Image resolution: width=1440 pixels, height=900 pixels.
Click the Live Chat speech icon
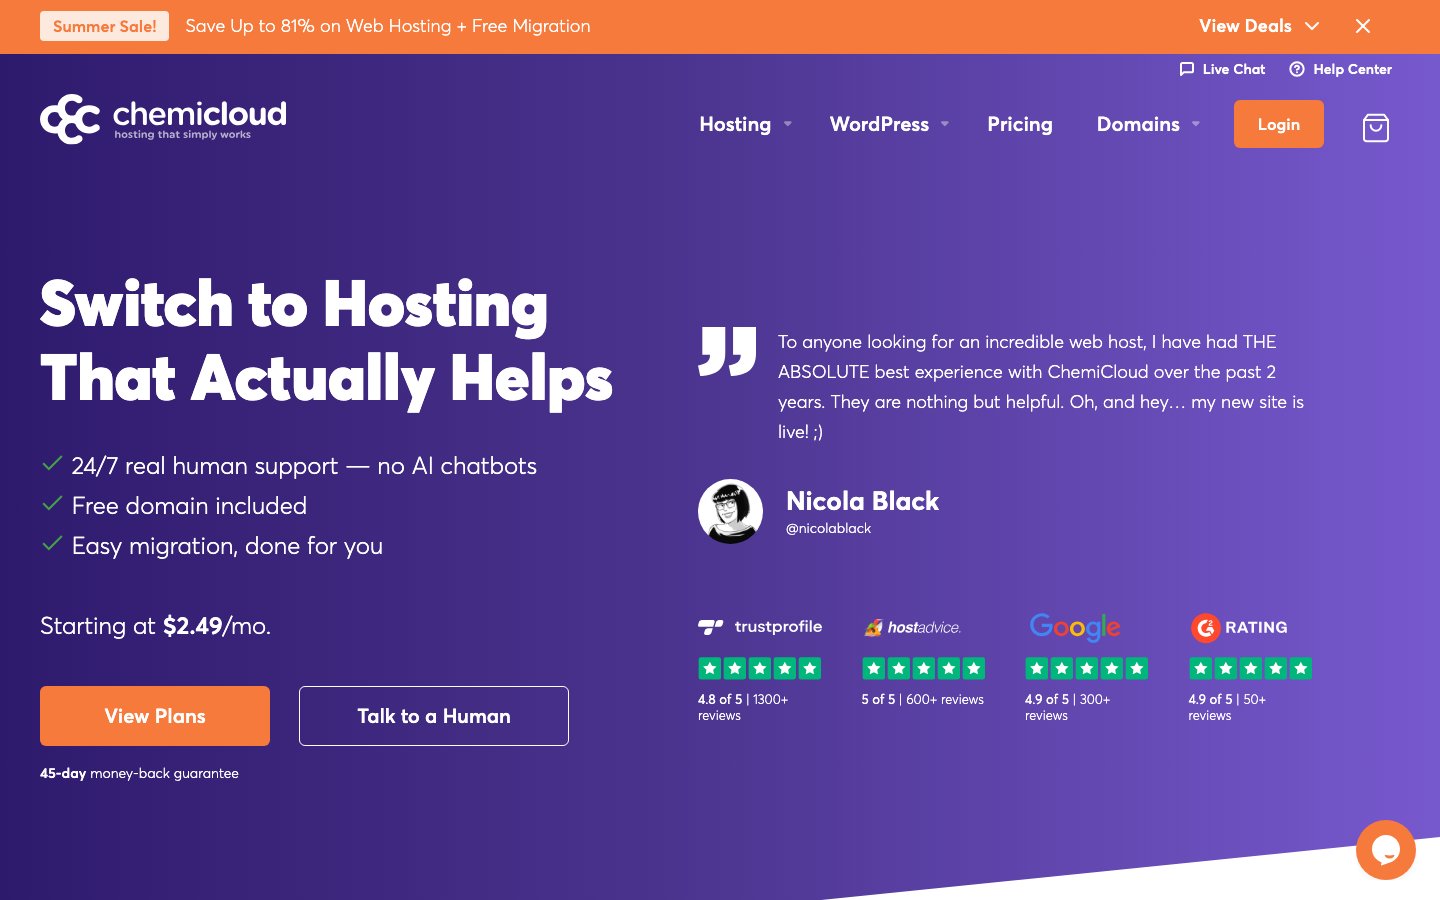click(1187, 69)
